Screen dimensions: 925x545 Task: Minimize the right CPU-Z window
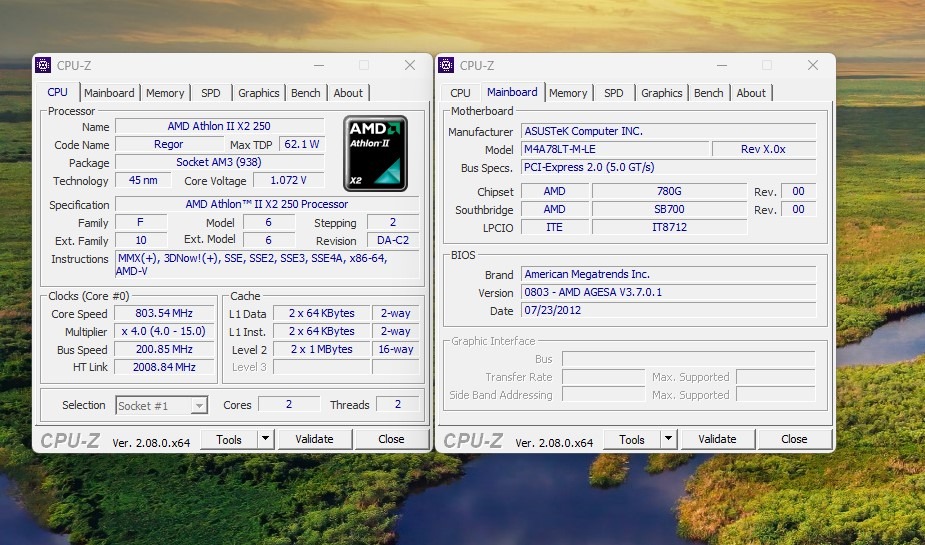[721, 65]
